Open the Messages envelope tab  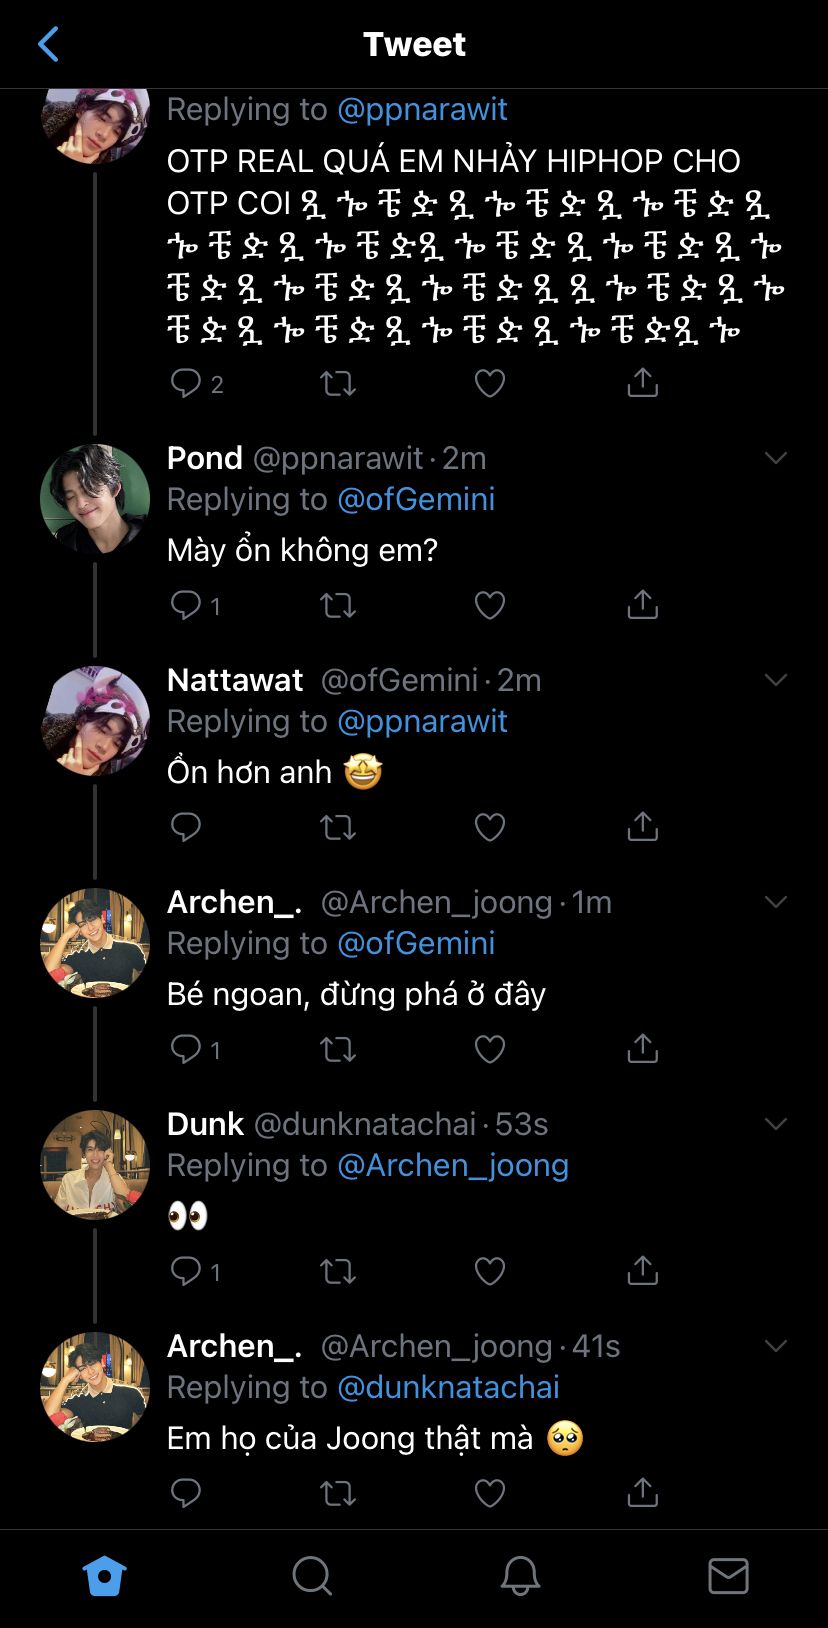pos(728,1576)
